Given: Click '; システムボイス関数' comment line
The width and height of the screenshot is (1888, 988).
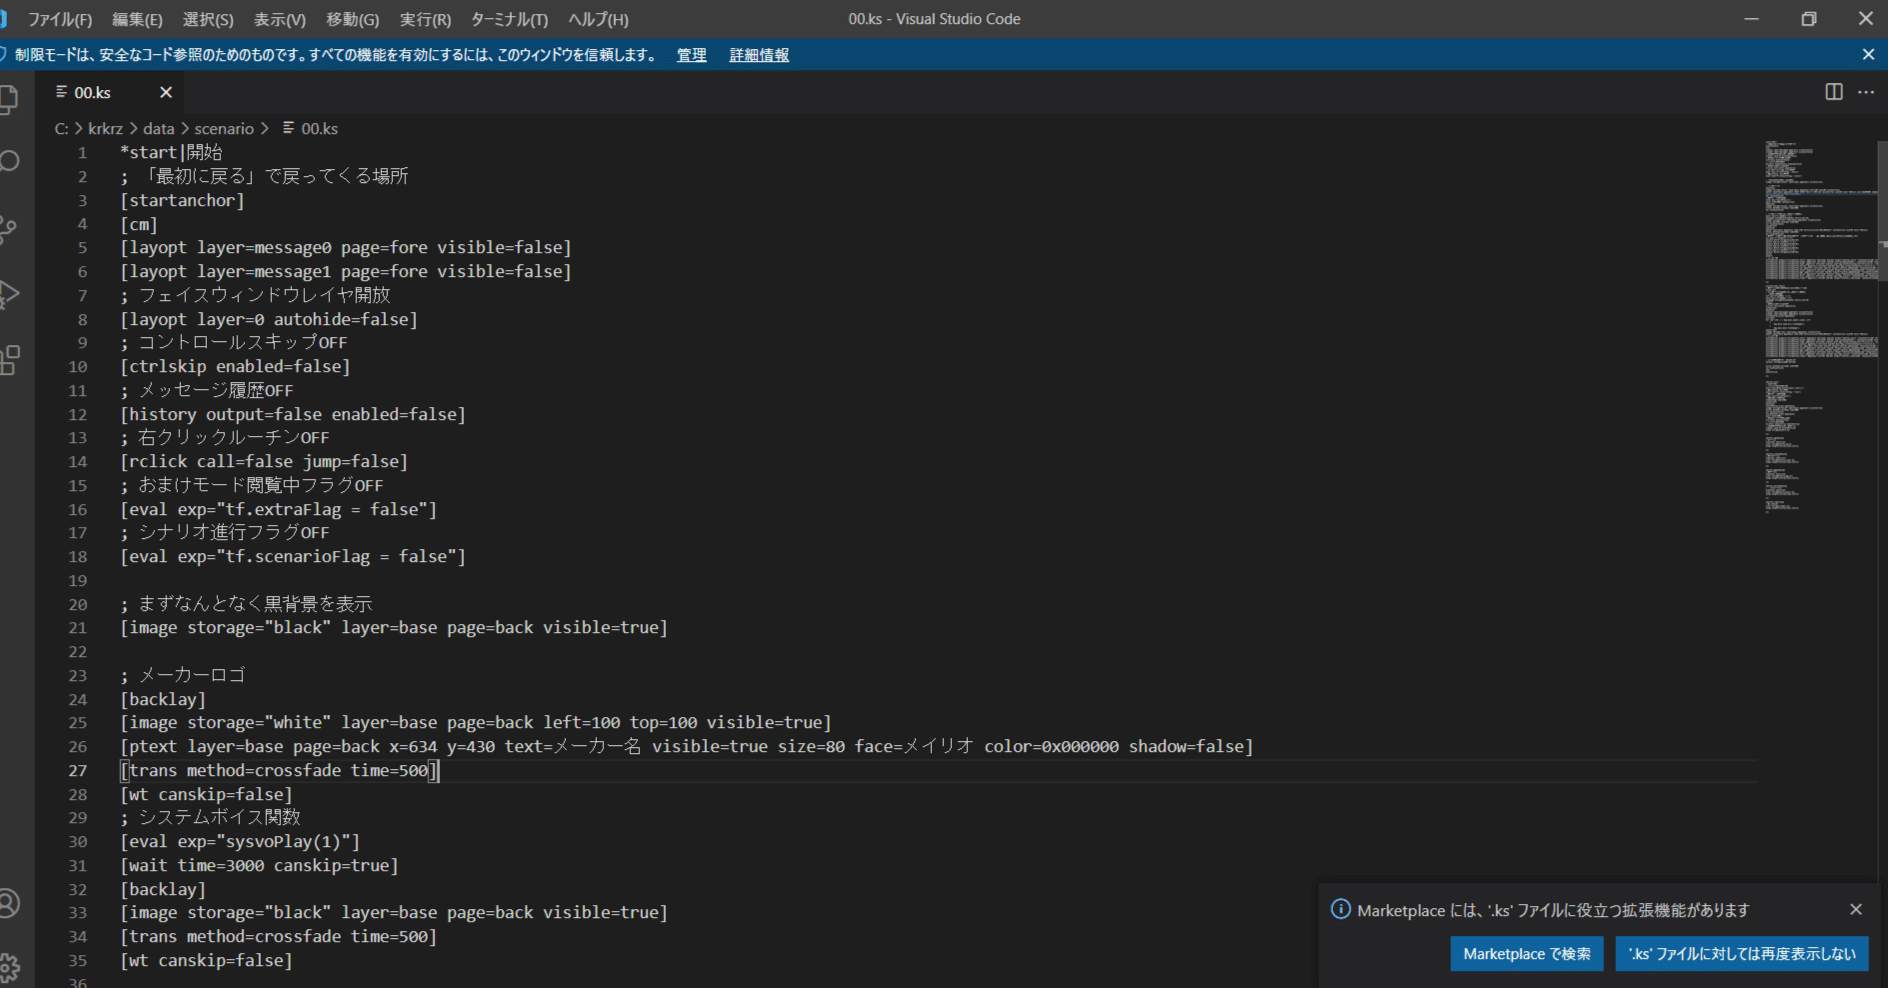Looking at the screenshot, I should pyautogui.click(x=210, y=817).
